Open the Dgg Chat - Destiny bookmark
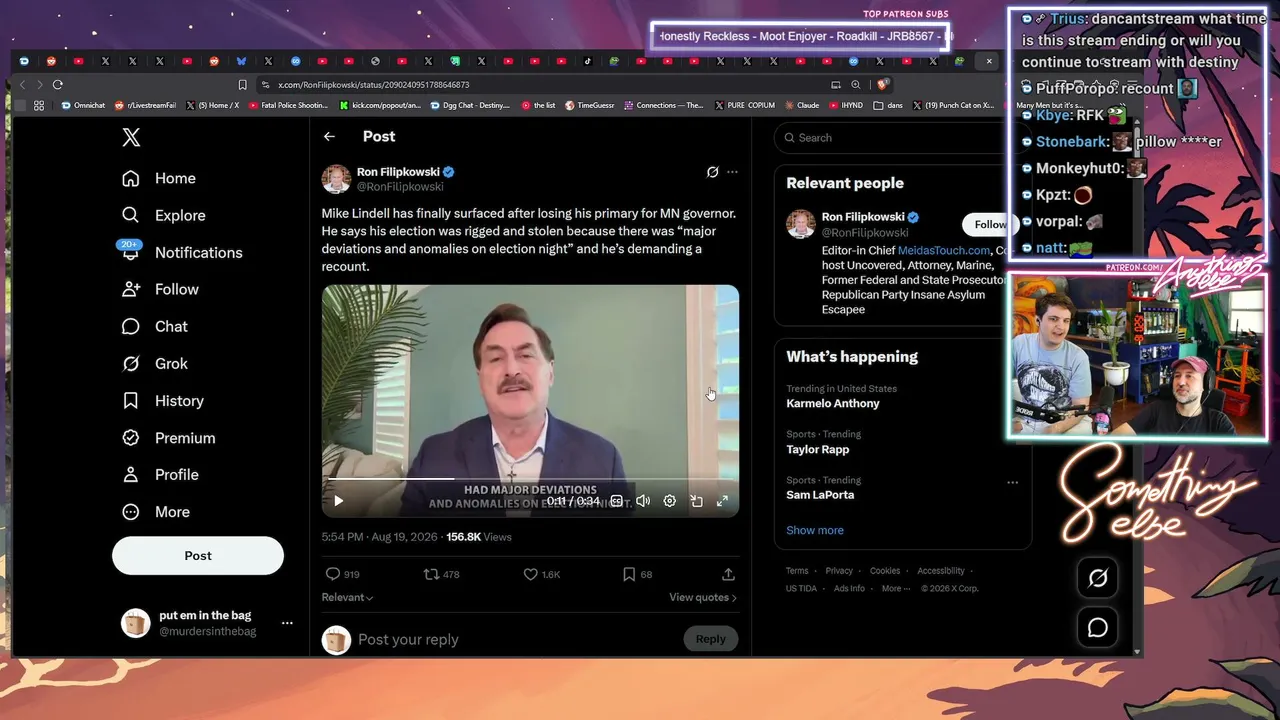The width and height of the screenshot is (1280, 720). (x=470, y=105)
